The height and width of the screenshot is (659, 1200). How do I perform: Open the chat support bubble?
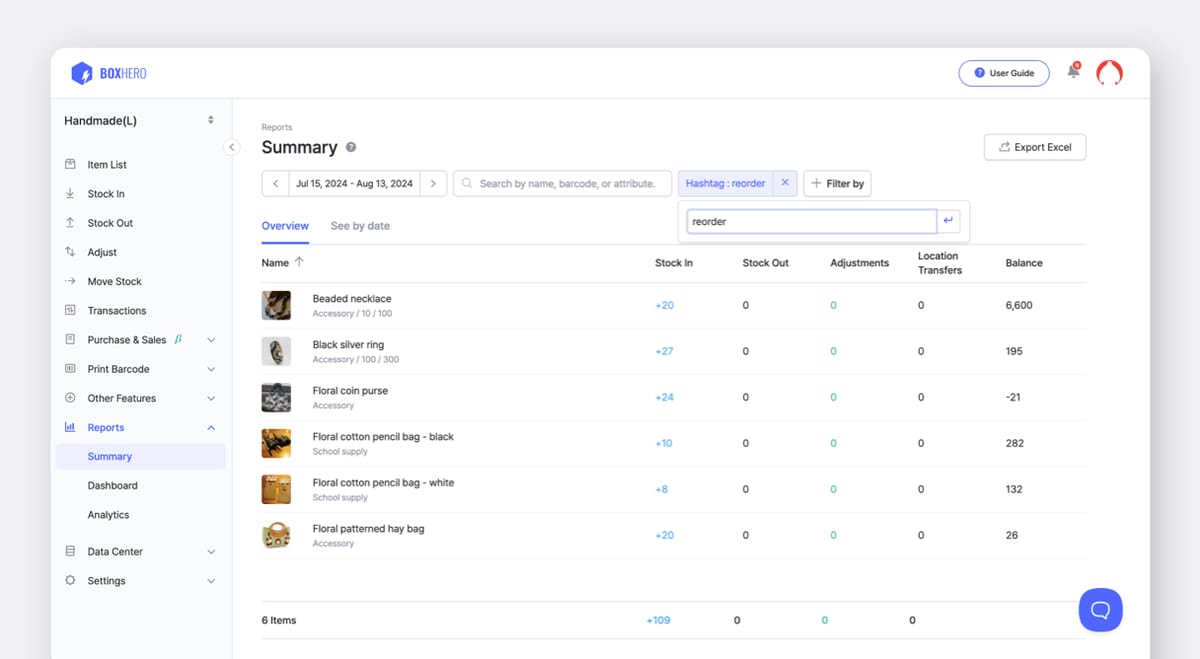pos(1100,610)
